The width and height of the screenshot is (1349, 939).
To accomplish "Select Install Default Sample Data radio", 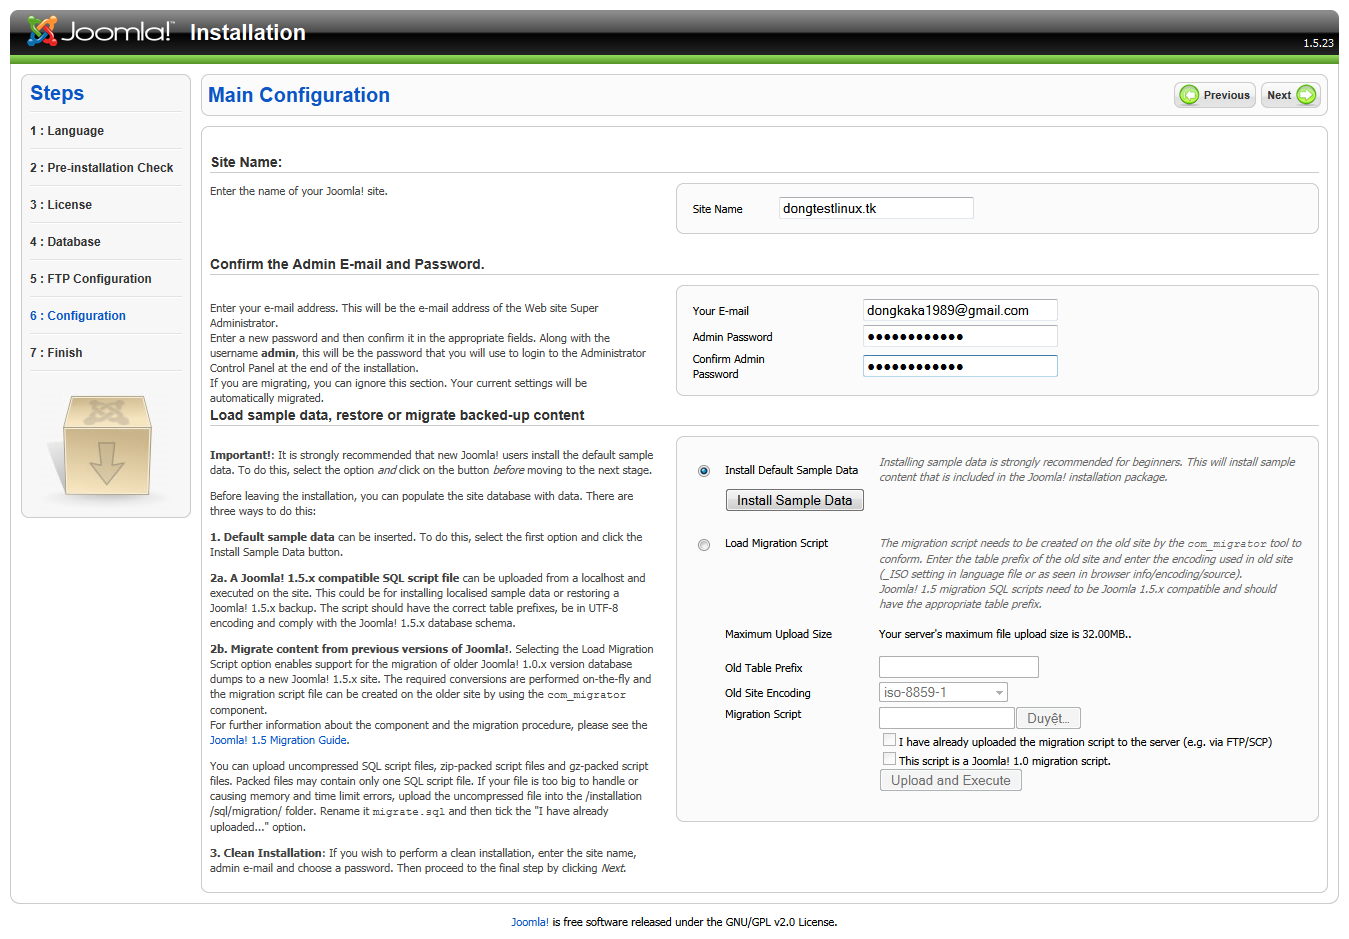I will [704, 471].
